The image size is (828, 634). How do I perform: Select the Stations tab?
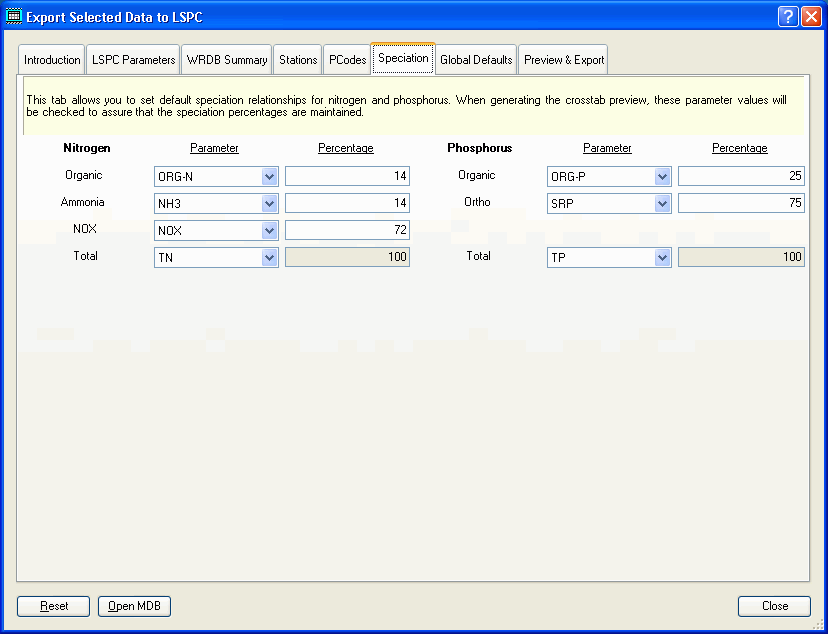[297, 59]
